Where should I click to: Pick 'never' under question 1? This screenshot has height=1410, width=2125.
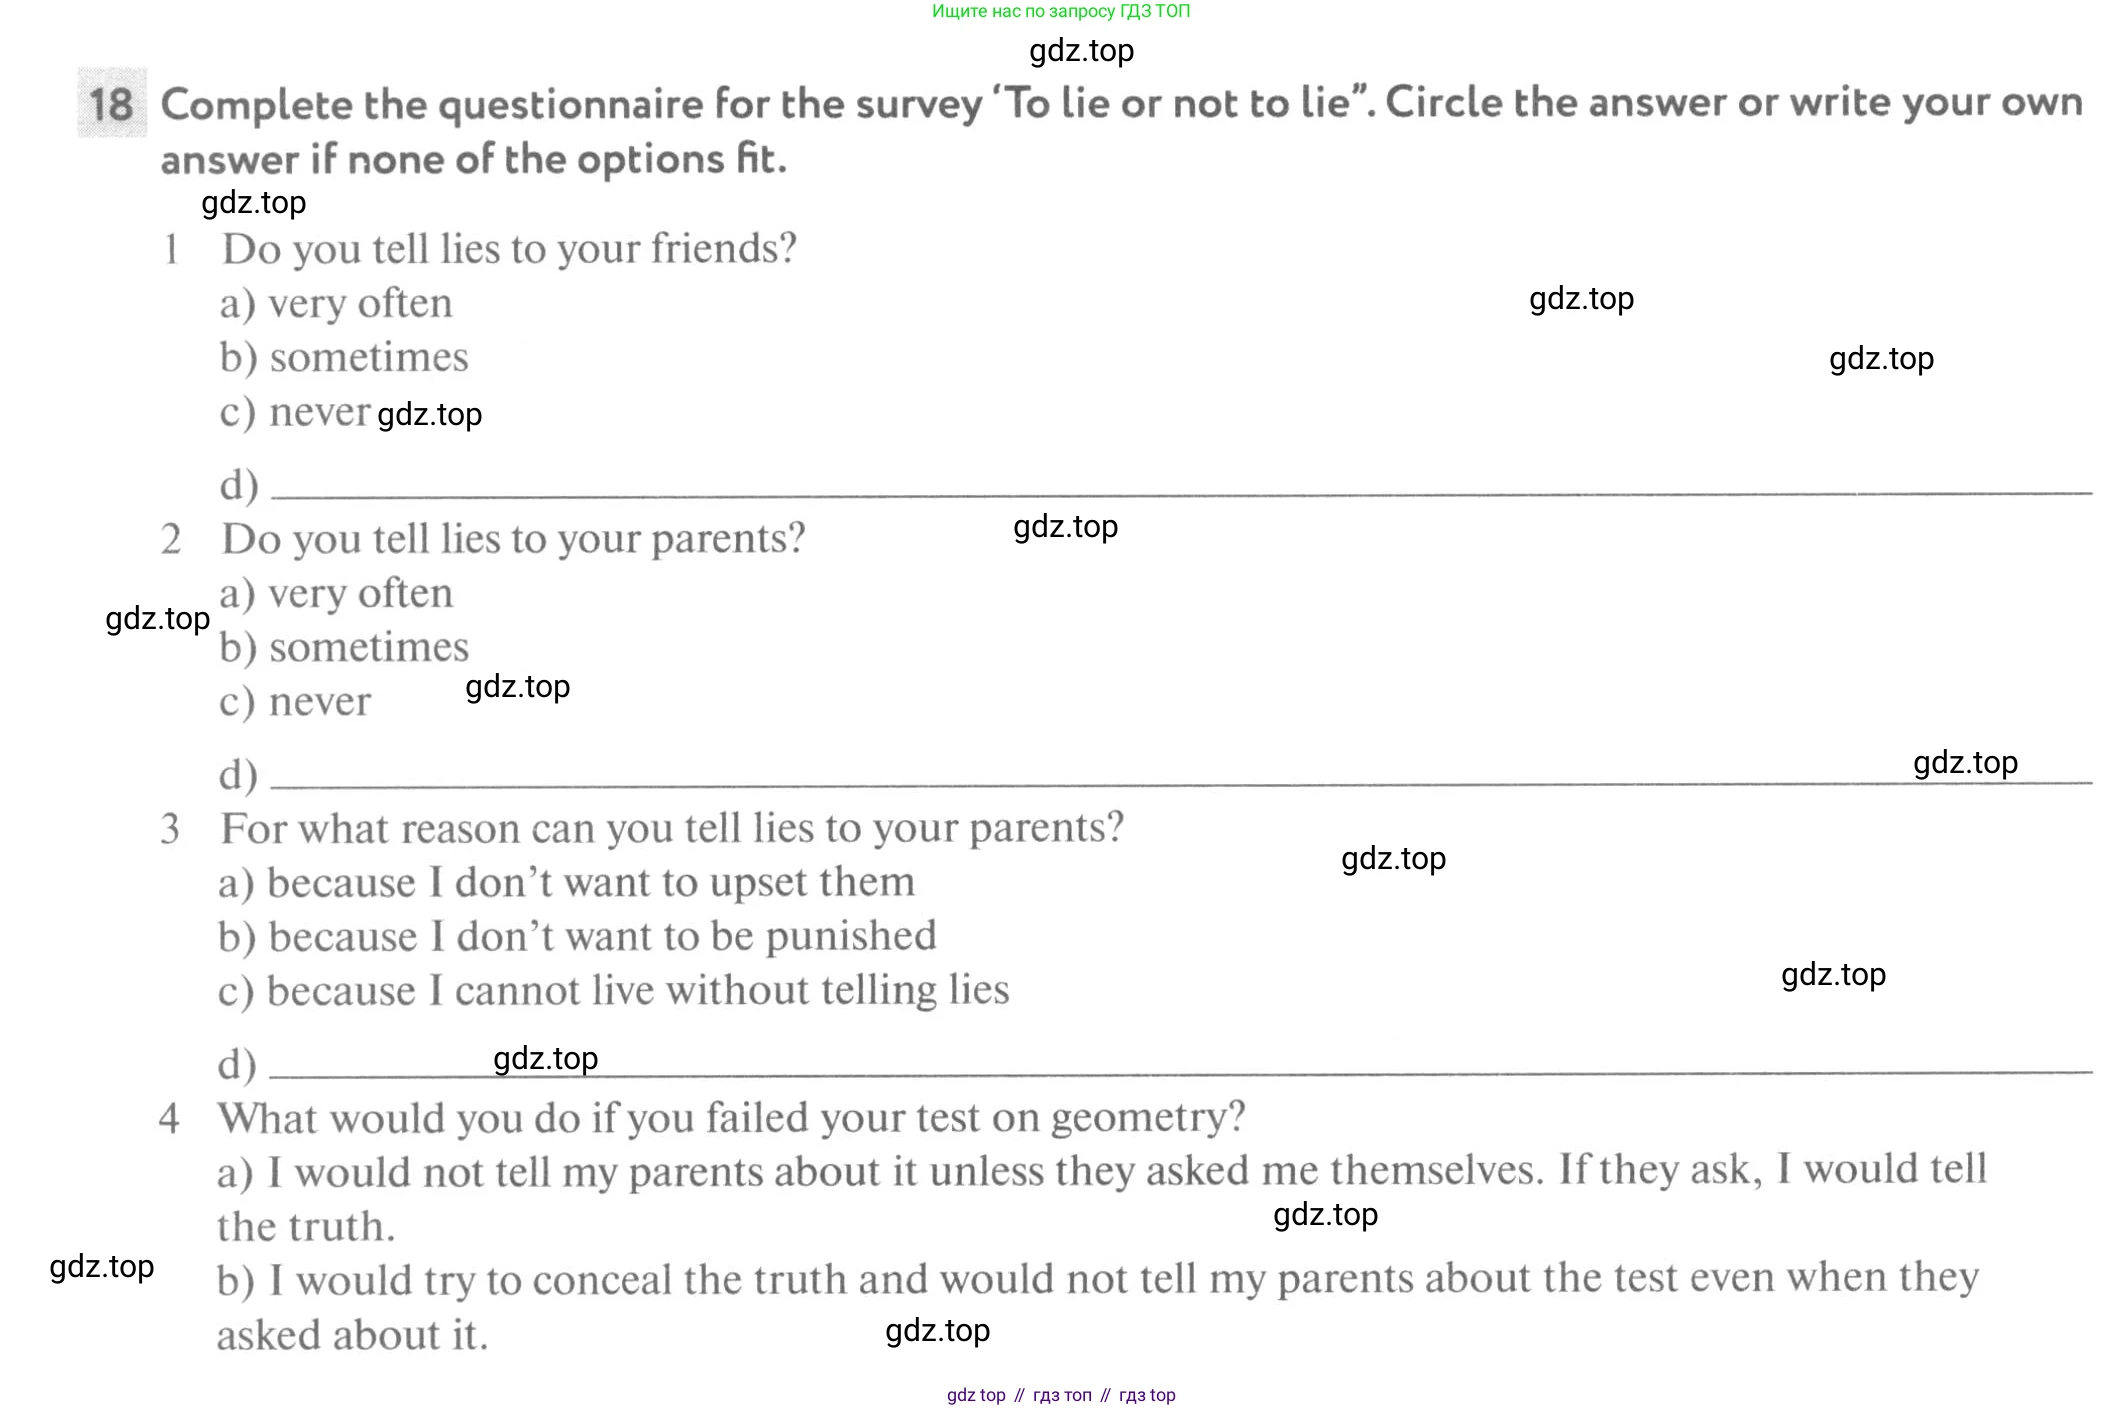click(x=295, y=412)
